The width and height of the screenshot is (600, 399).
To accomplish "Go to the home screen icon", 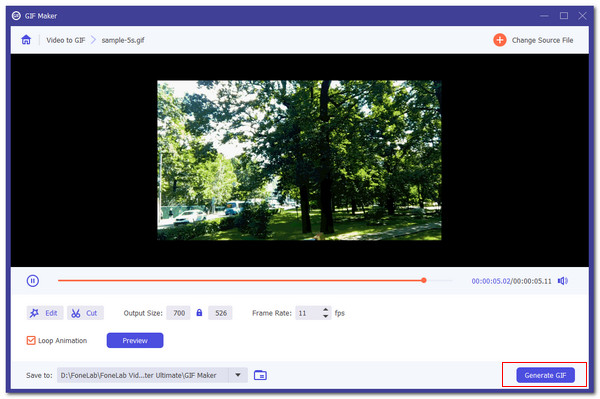I will coord(26,40).
